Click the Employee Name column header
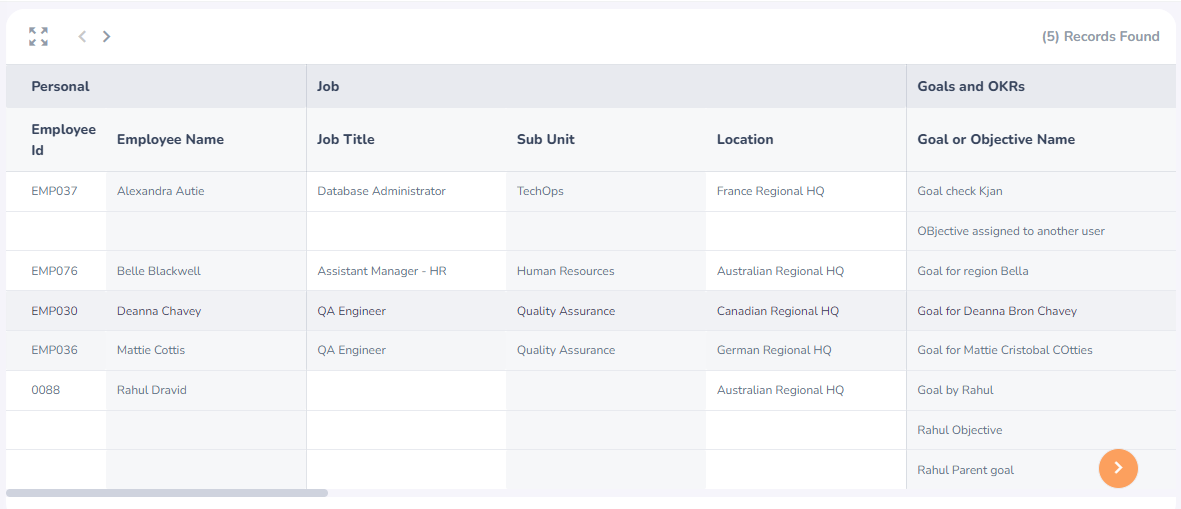Image resolution: width=1181 pixels, height=509 pixels. click(x=170, y=139)
